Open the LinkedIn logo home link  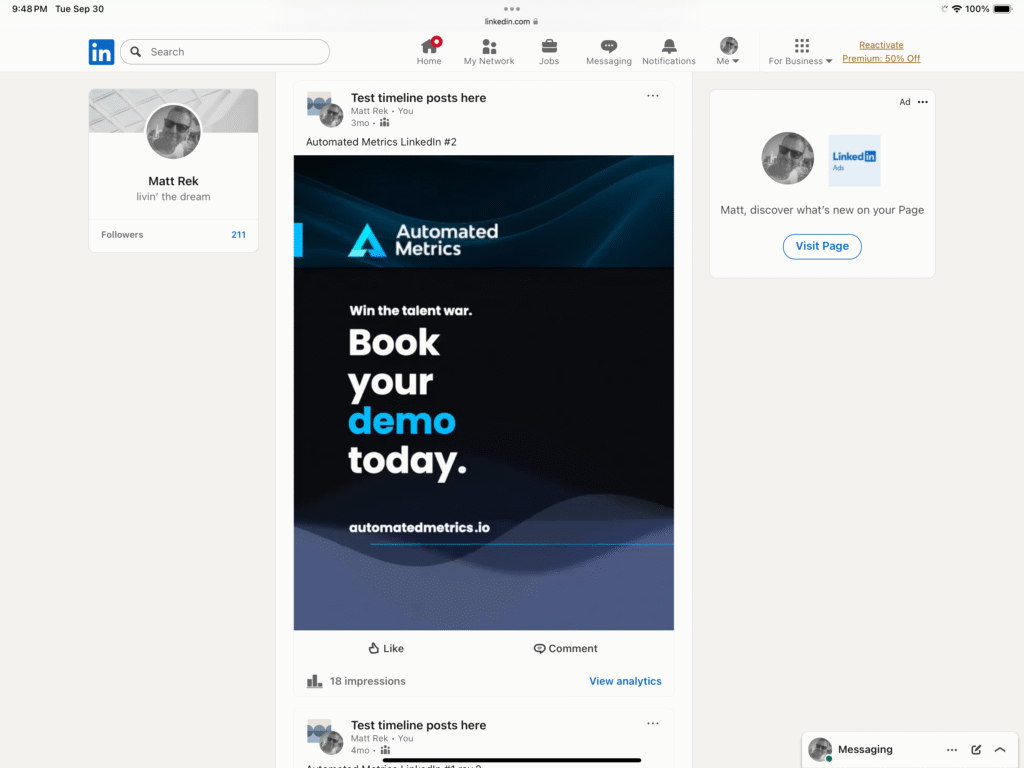click(101, 52)
